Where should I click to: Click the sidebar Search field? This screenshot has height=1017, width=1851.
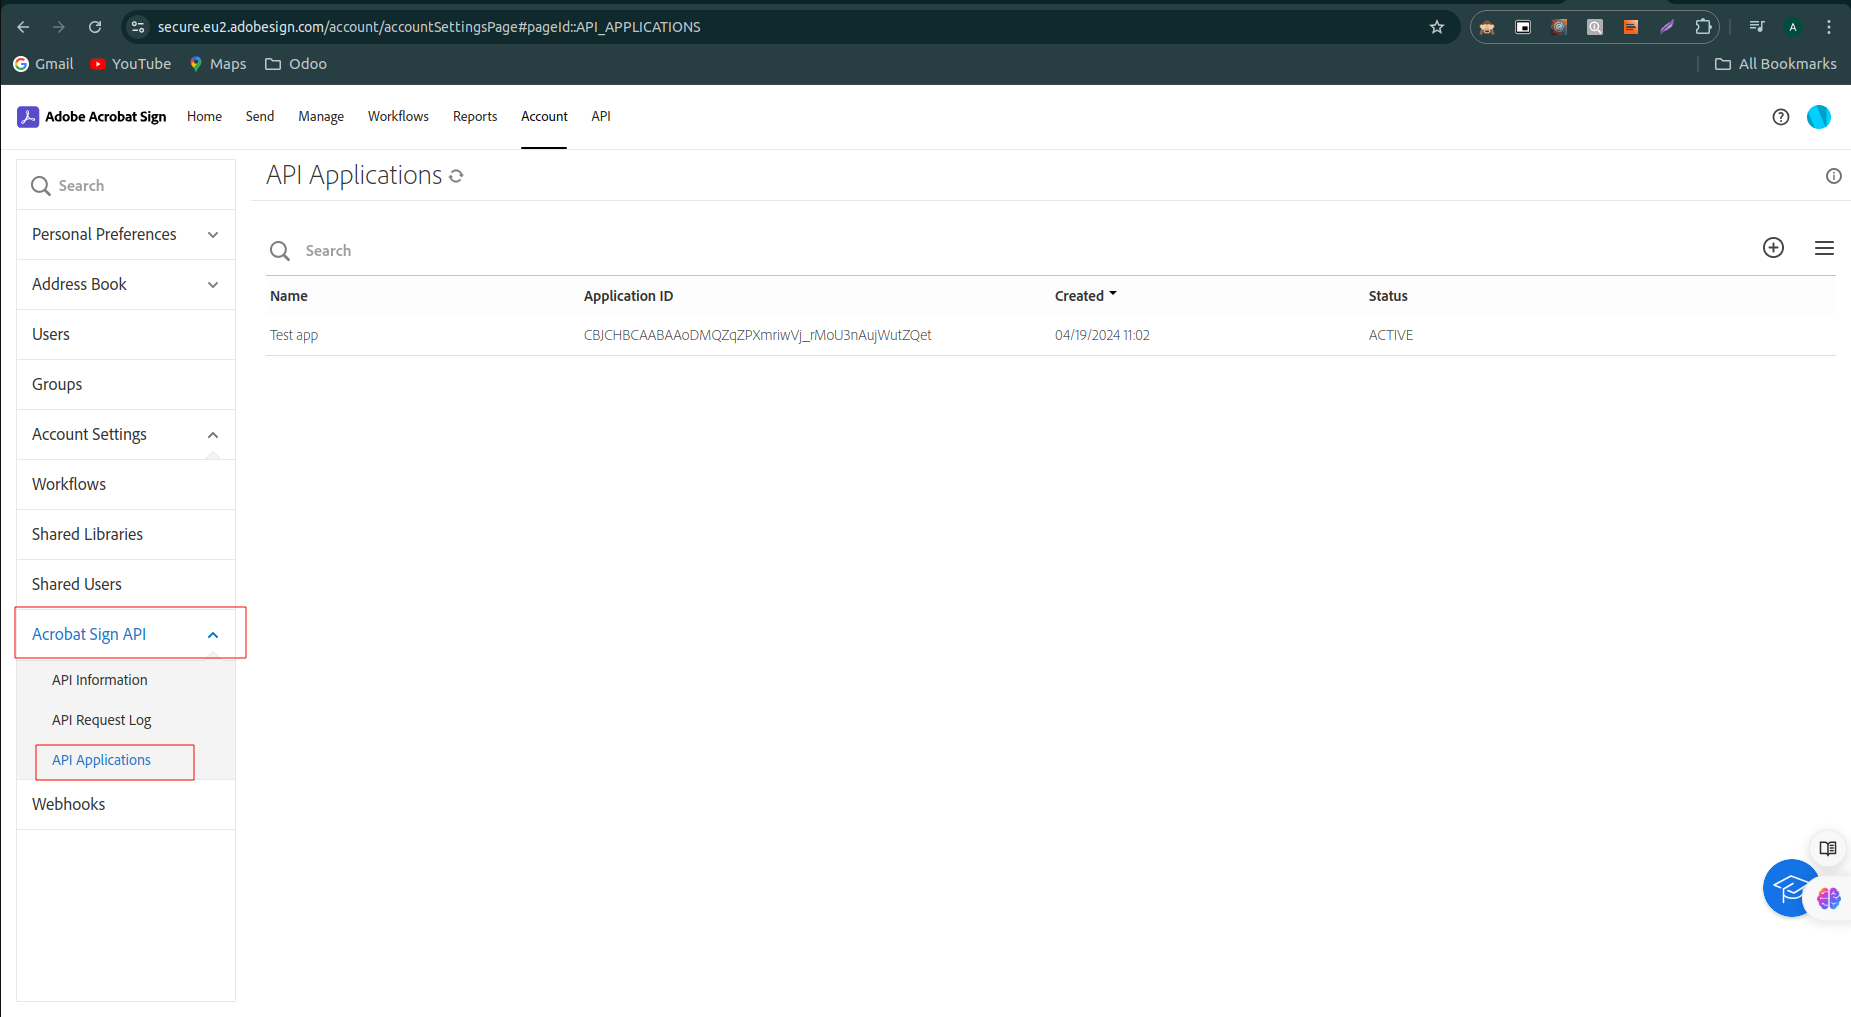tap(126, 185)
